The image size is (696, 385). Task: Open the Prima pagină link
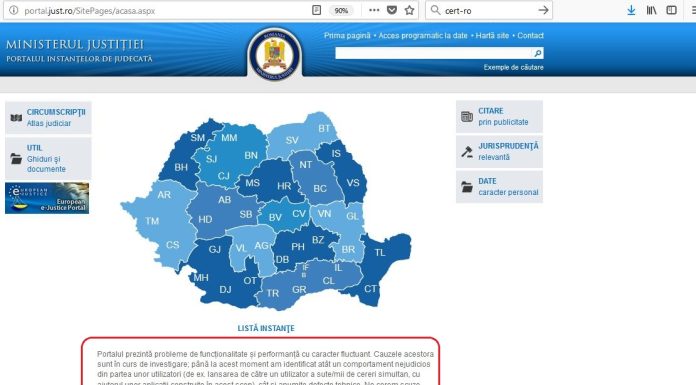coord(347,36)
